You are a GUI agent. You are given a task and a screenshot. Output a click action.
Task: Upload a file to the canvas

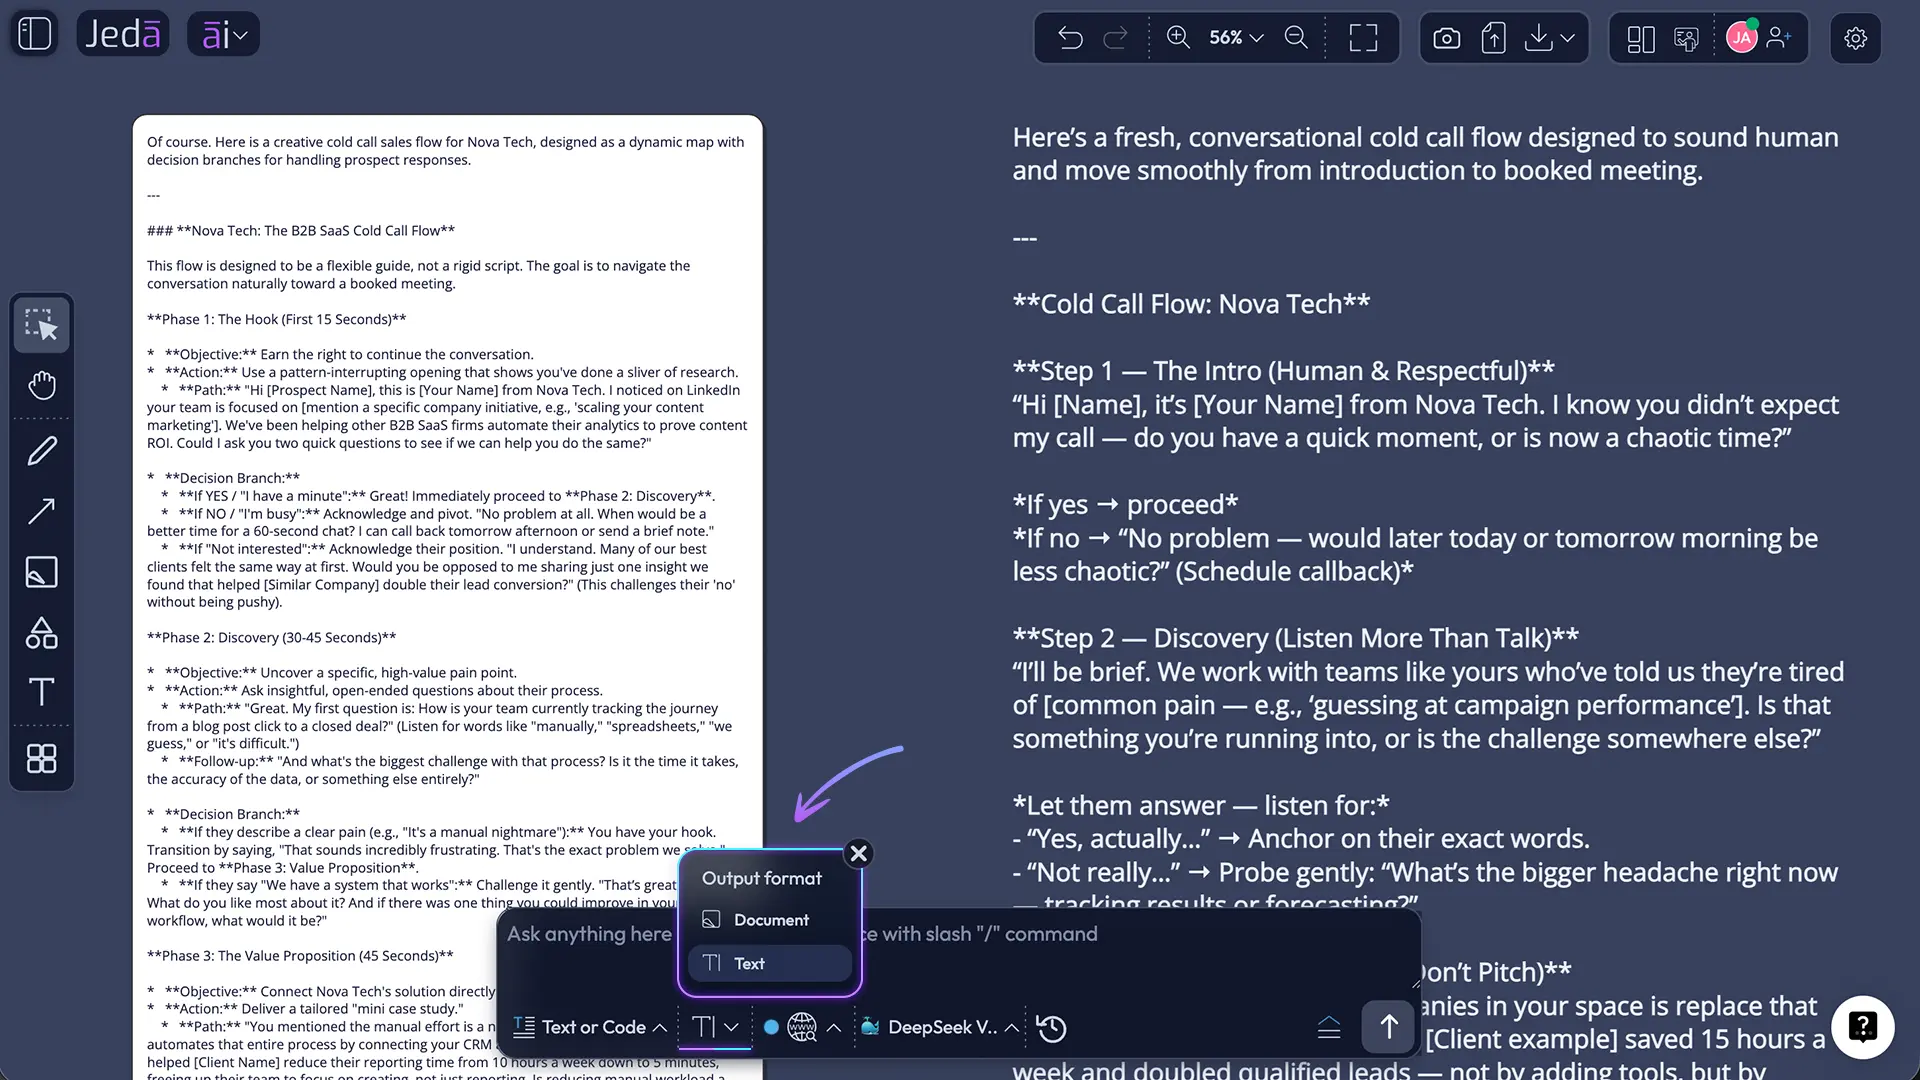(x=1493, y=38)
